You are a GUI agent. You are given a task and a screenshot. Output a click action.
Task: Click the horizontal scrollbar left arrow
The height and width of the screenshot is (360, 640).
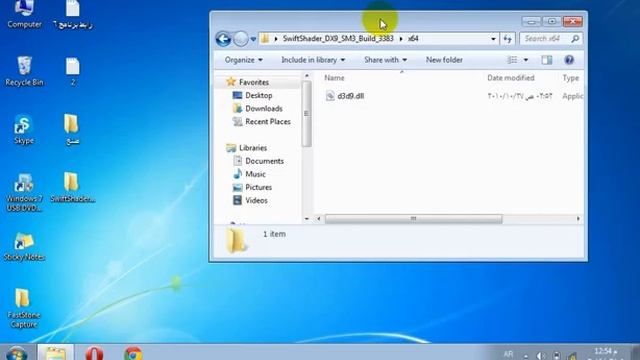(x=319, y=219)
